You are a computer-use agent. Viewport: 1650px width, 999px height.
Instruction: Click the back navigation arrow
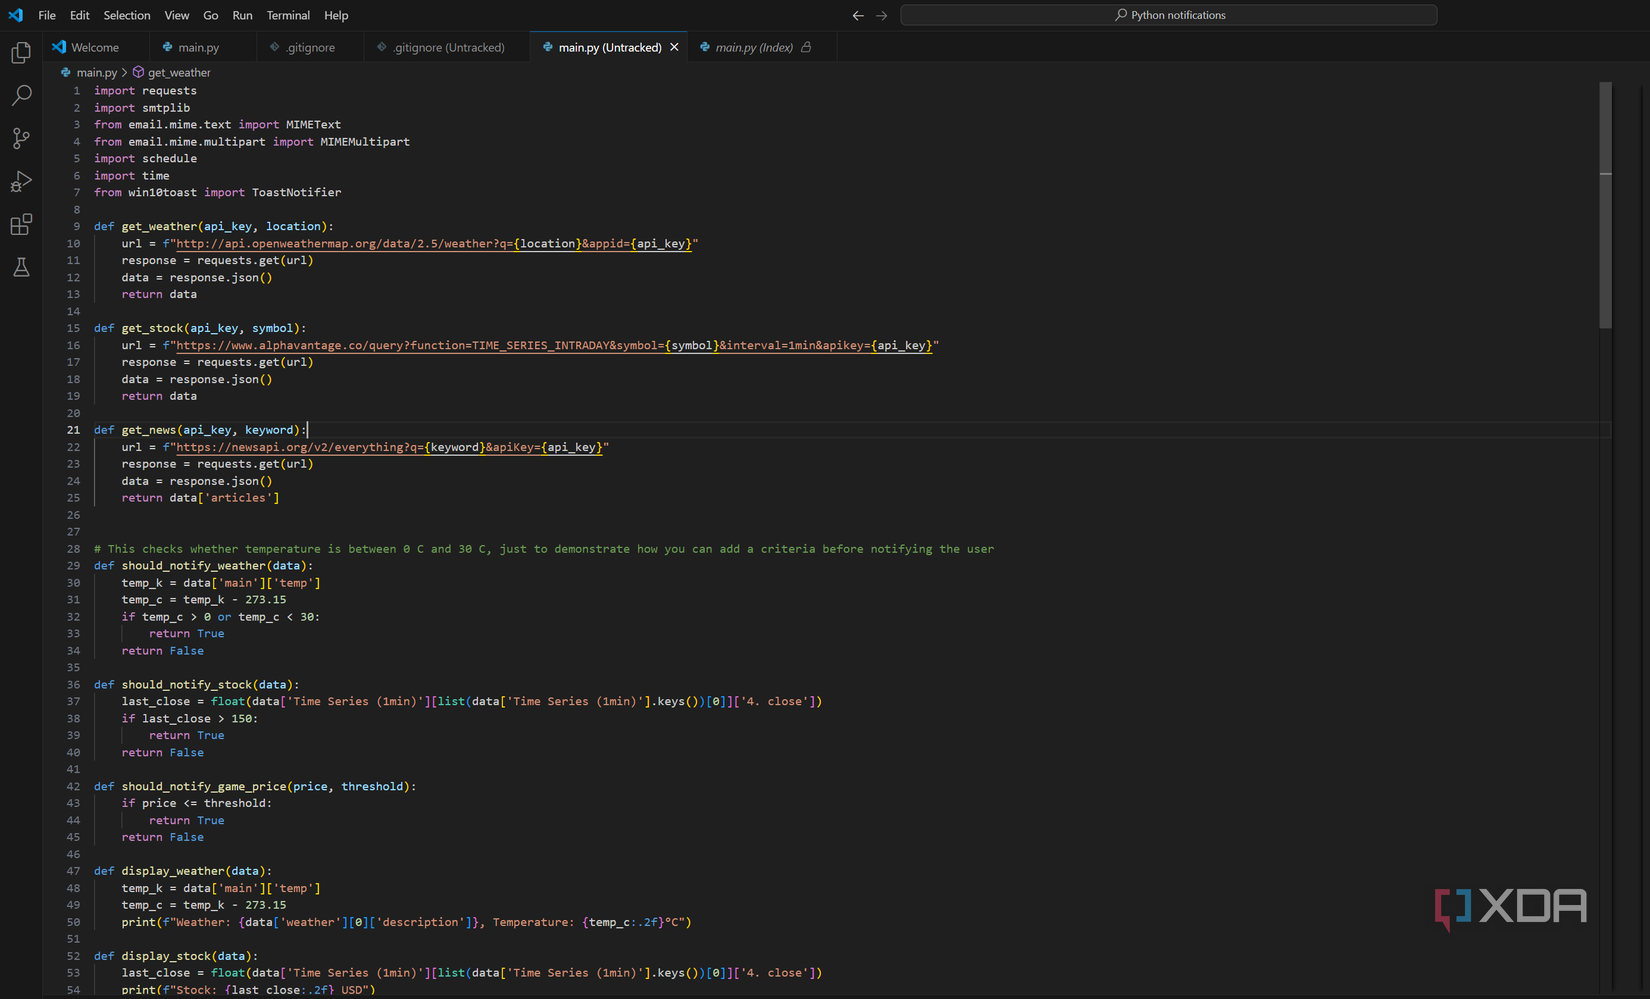click(x=857, y=15)
